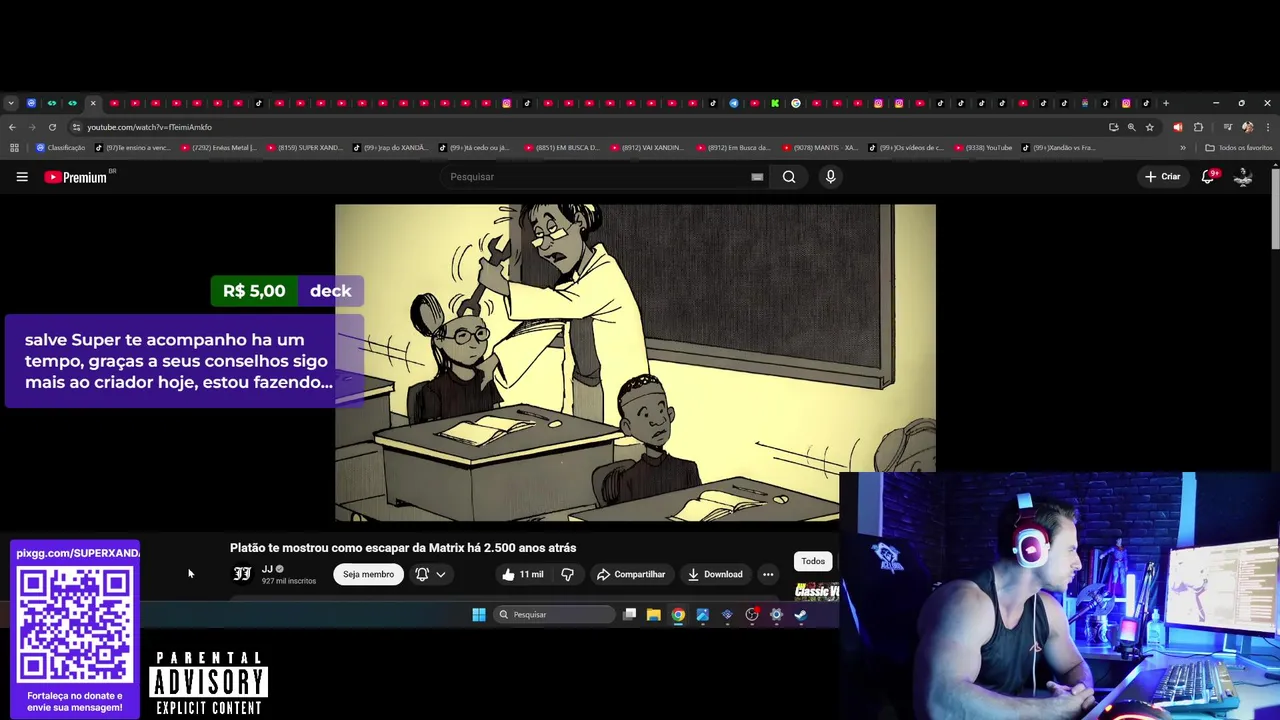Click the Seja membro button
Image resolution: width=1280 pixels, height=720 pixels.
[x=368, y=574]
